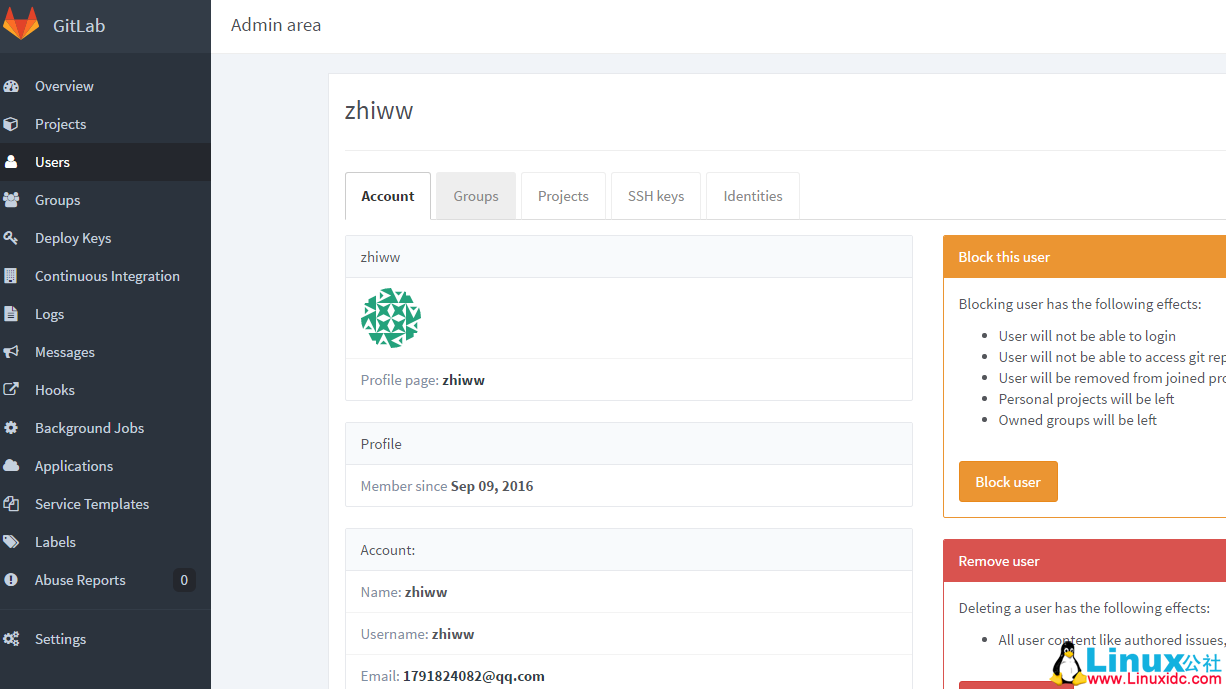Open Logs via its file icon

click(x=11, y=314)
